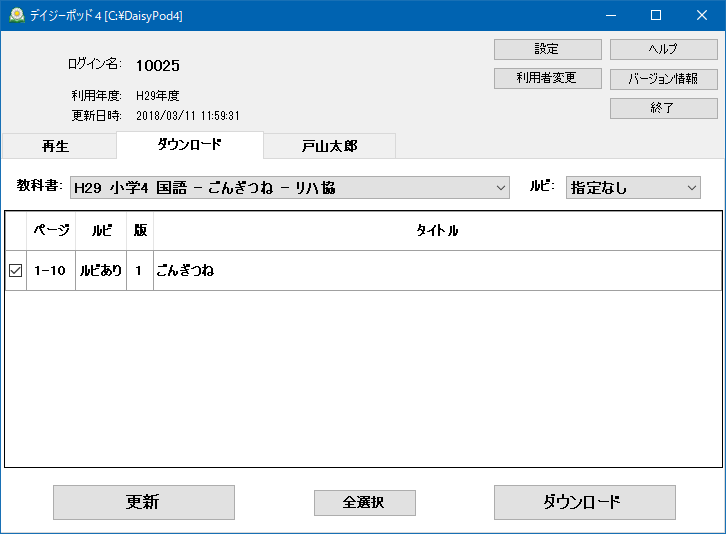This screenshot has height=534, width=726.
Task: Show バージョン情報 version info
Action: click(x=663, y=79)
